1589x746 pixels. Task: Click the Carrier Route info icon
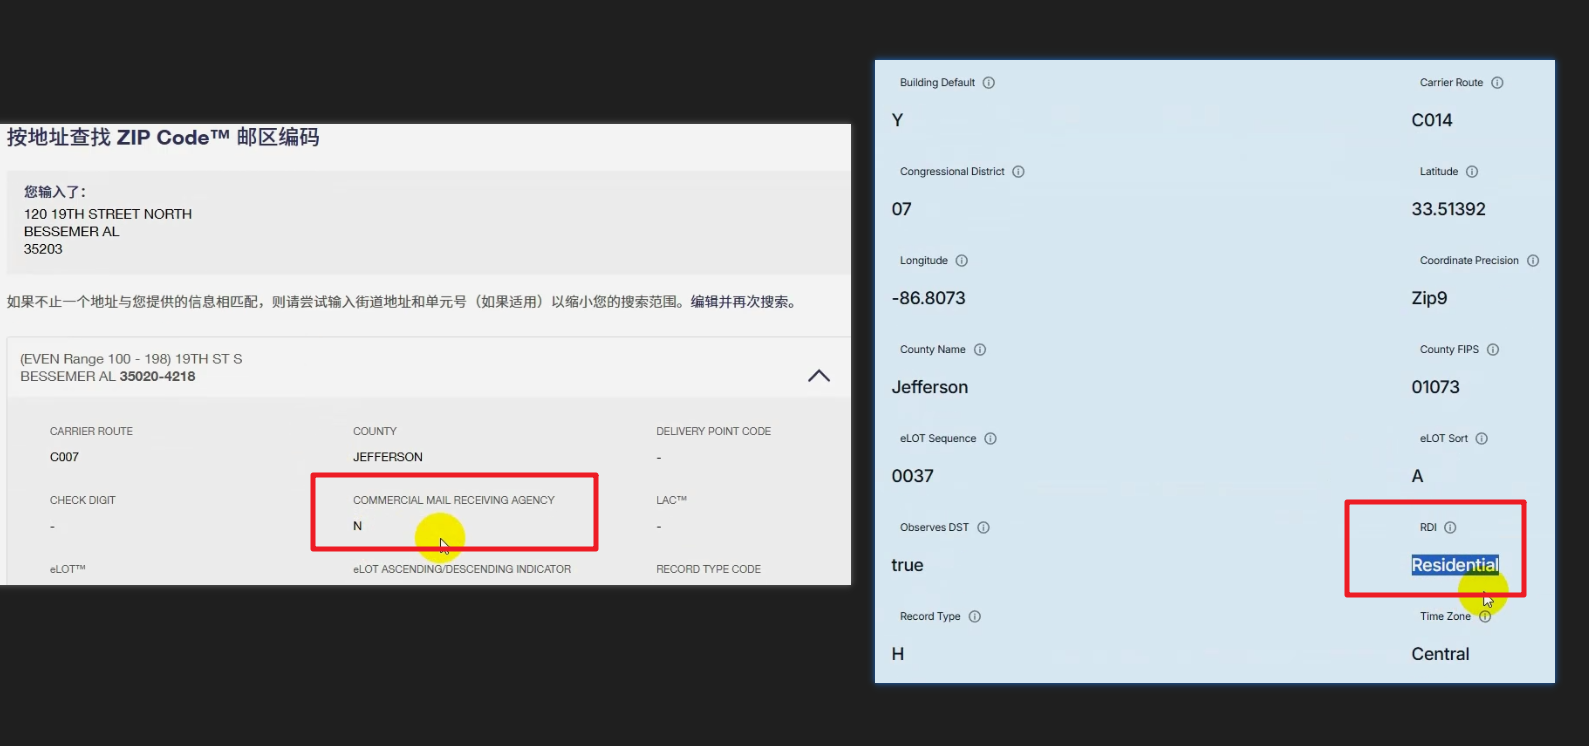1497,83
